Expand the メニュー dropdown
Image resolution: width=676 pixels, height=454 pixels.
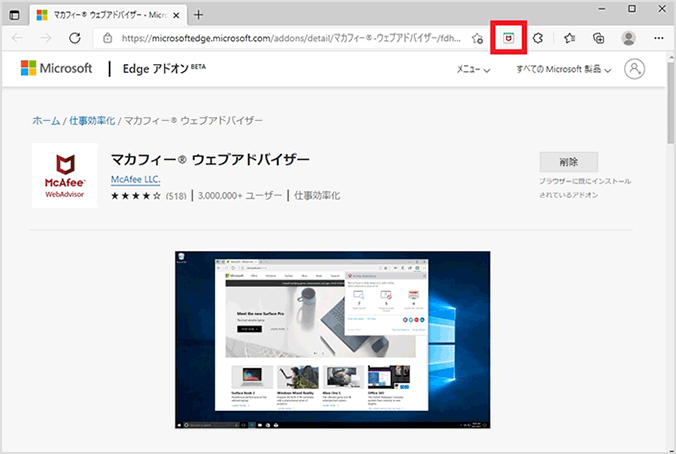point(473,69)
